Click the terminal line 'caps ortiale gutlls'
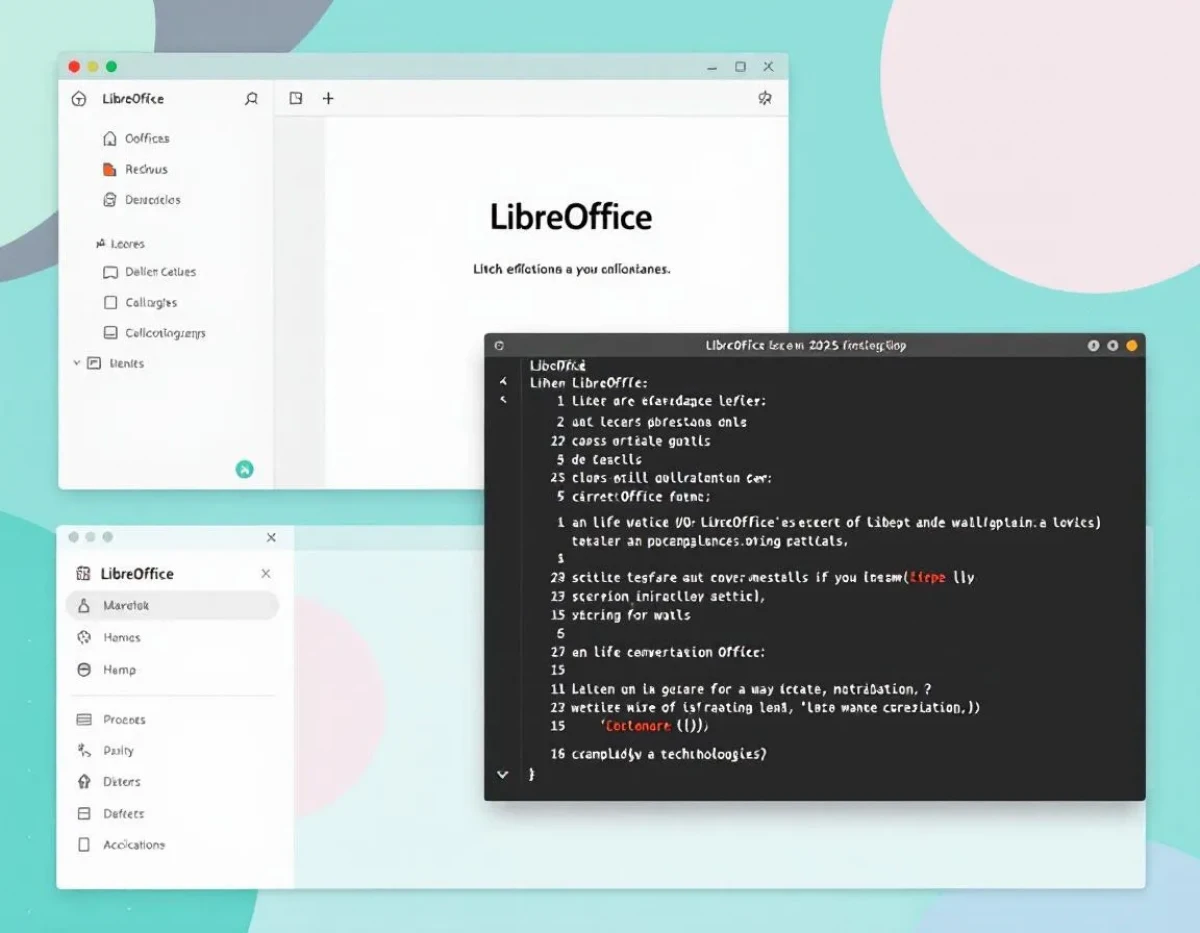The image size is (1200, 933). 641,440
